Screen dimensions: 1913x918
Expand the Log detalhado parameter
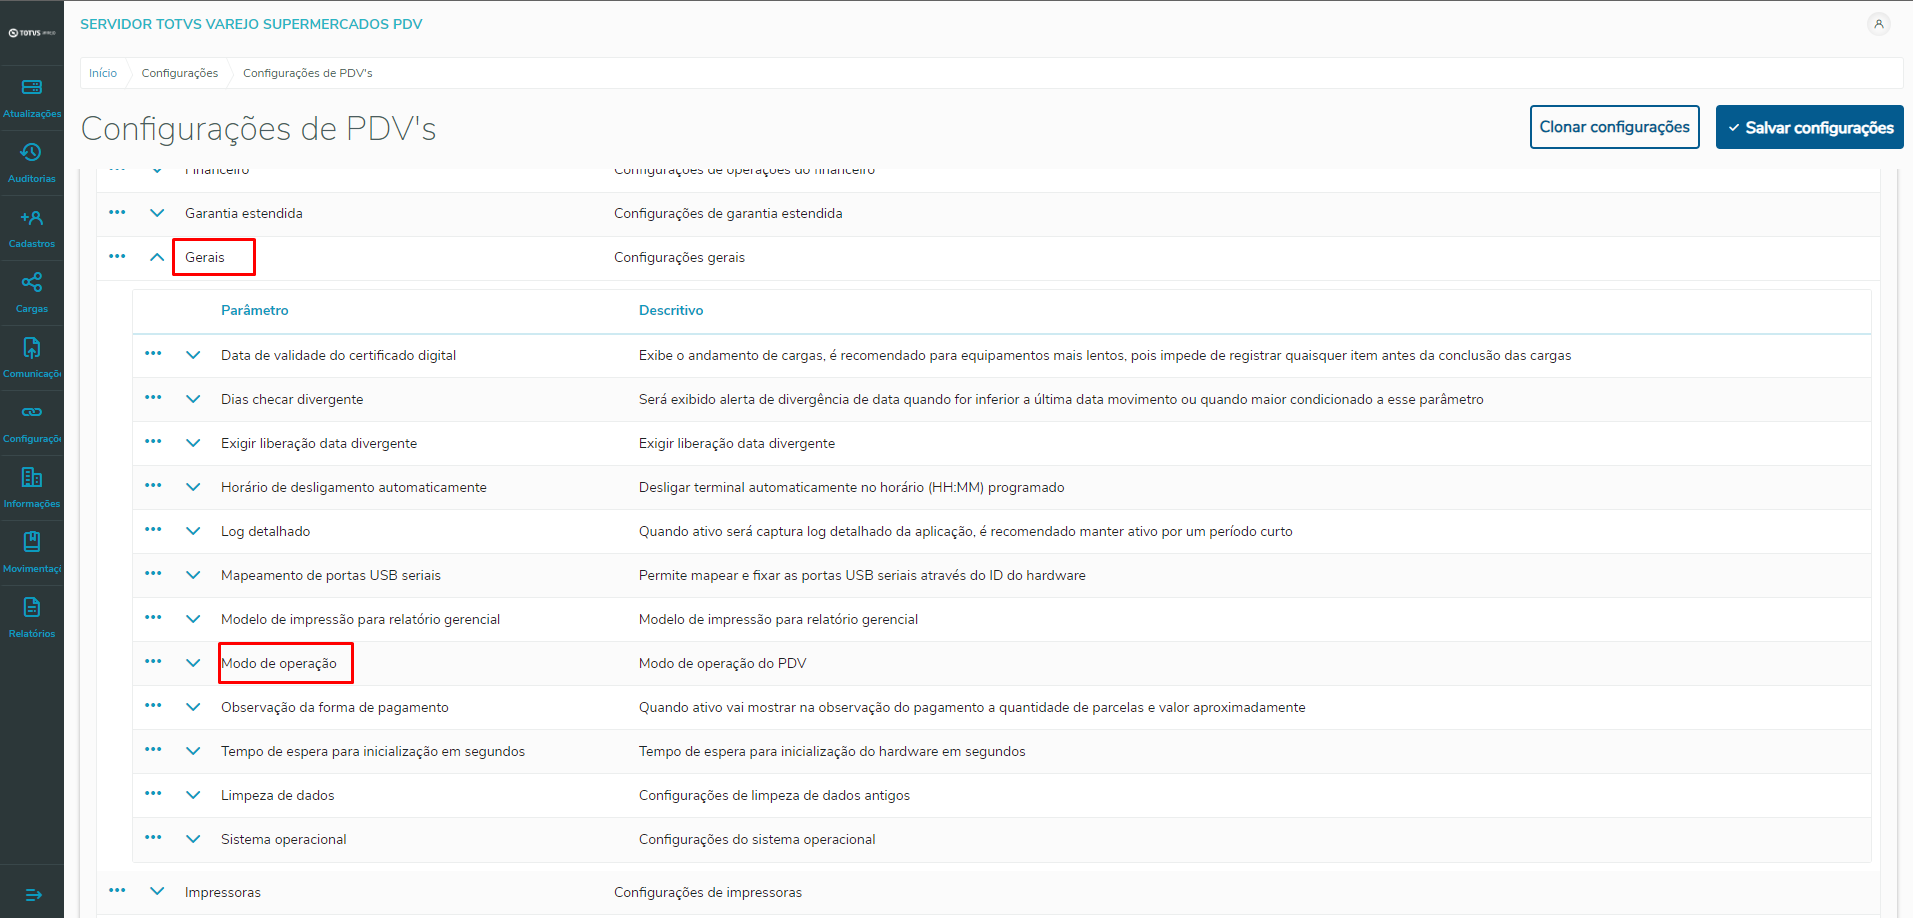tap(193, 531)
